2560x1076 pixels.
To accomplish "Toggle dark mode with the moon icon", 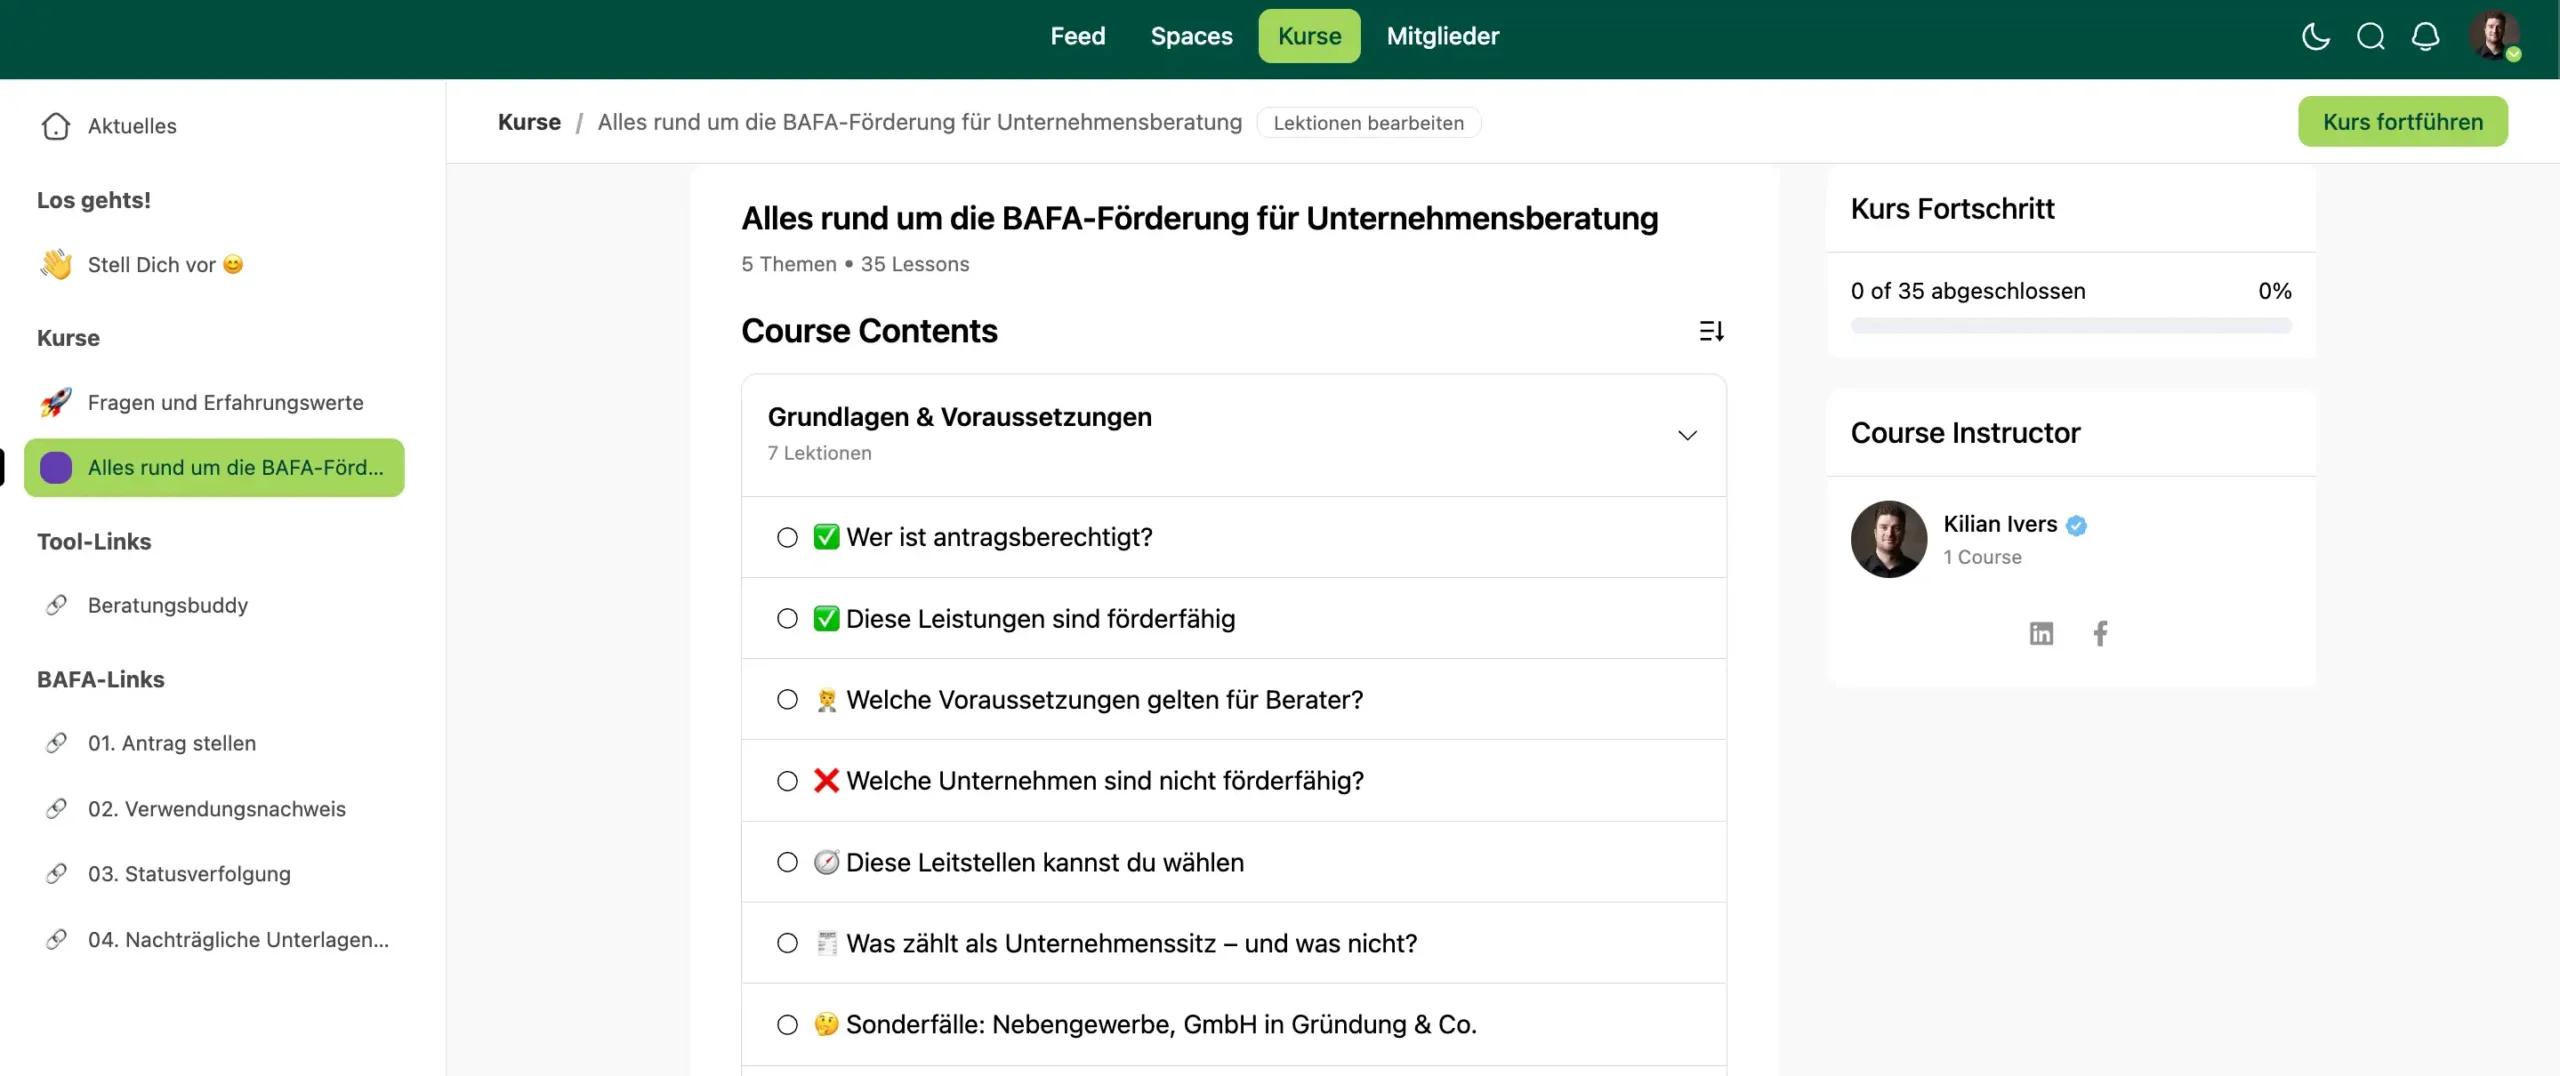I will (2315, 37).
